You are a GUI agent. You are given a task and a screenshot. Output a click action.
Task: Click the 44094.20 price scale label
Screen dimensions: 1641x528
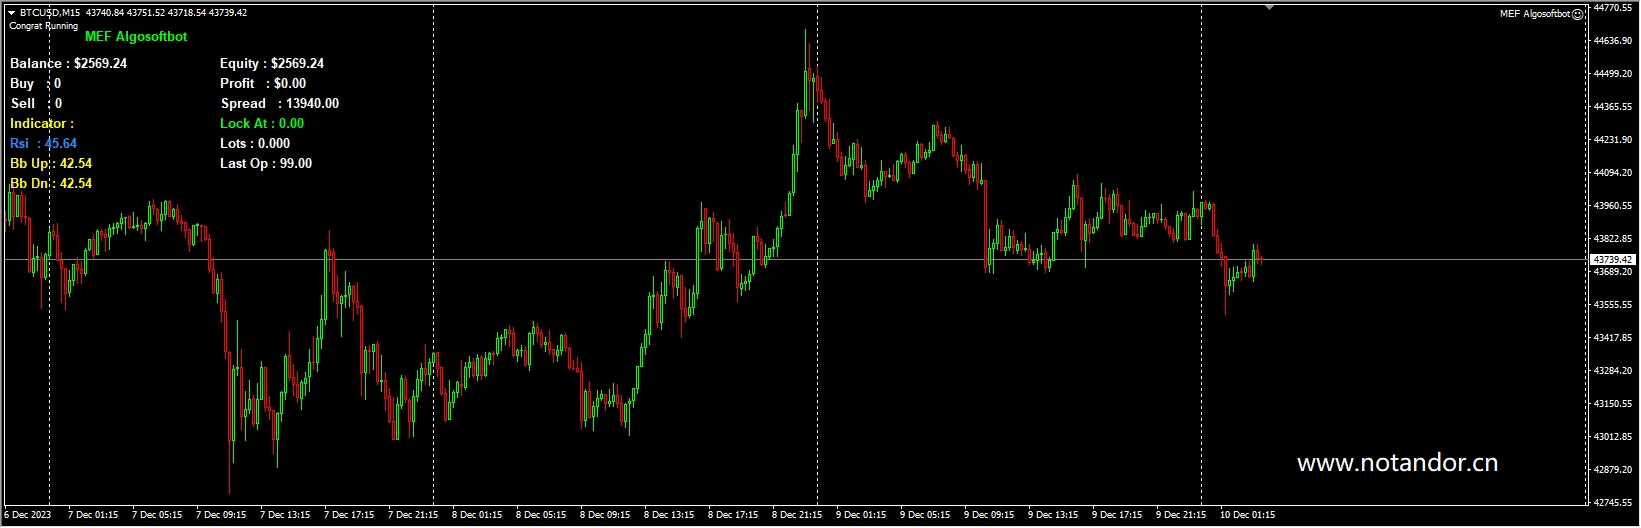1613,173
